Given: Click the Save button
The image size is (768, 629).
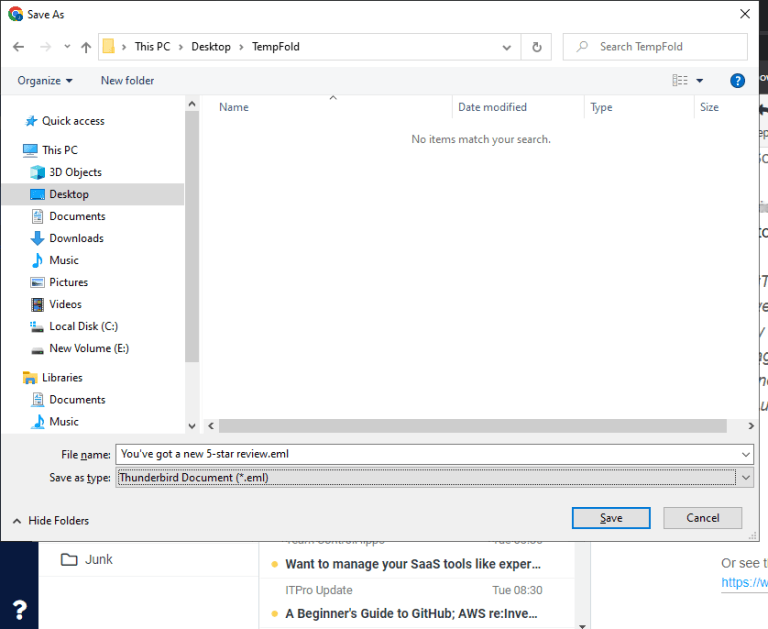Looking at the screenshot, I should 611,518.
